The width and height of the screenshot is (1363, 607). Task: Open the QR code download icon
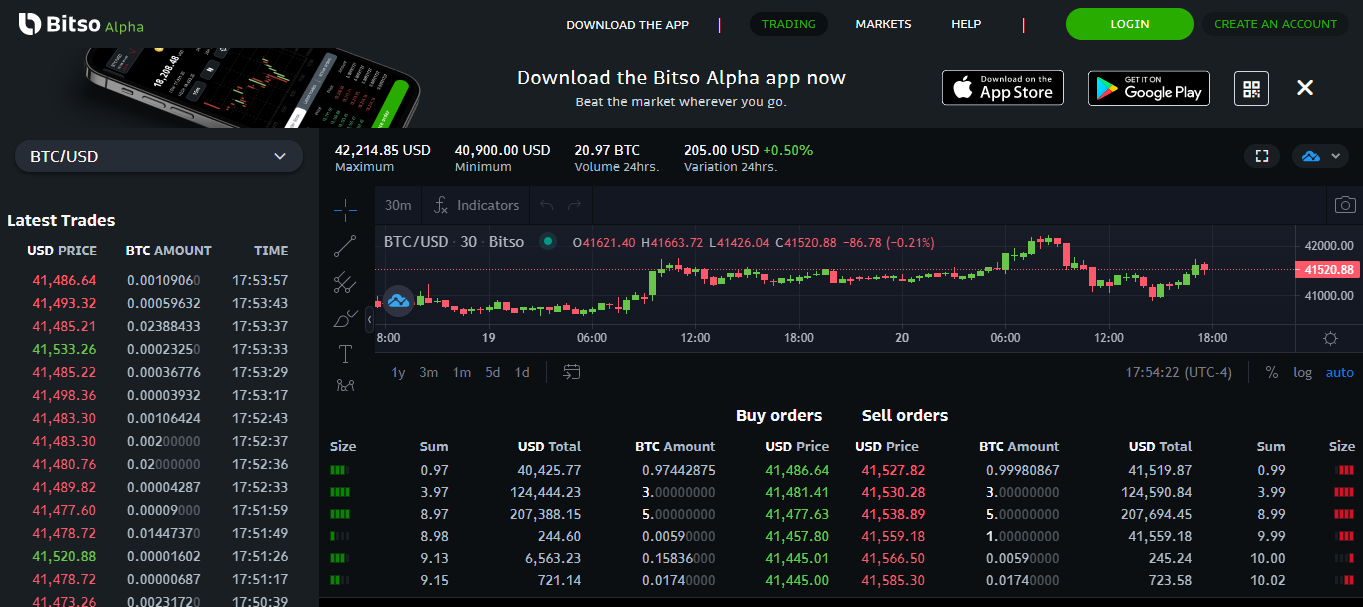[1251, 88]
